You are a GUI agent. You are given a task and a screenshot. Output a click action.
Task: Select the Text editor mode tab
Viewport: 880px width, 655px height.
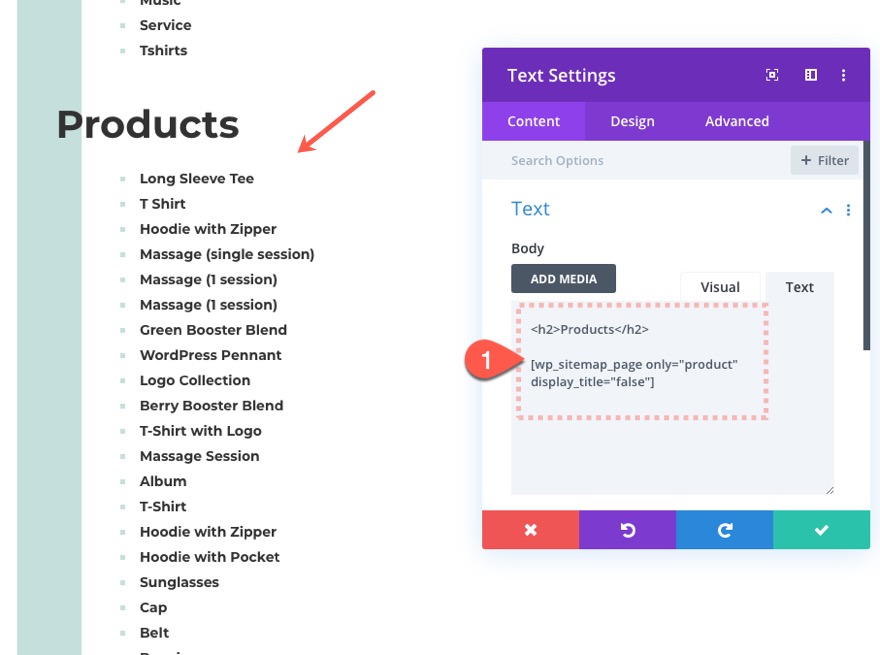click(799, 287)
